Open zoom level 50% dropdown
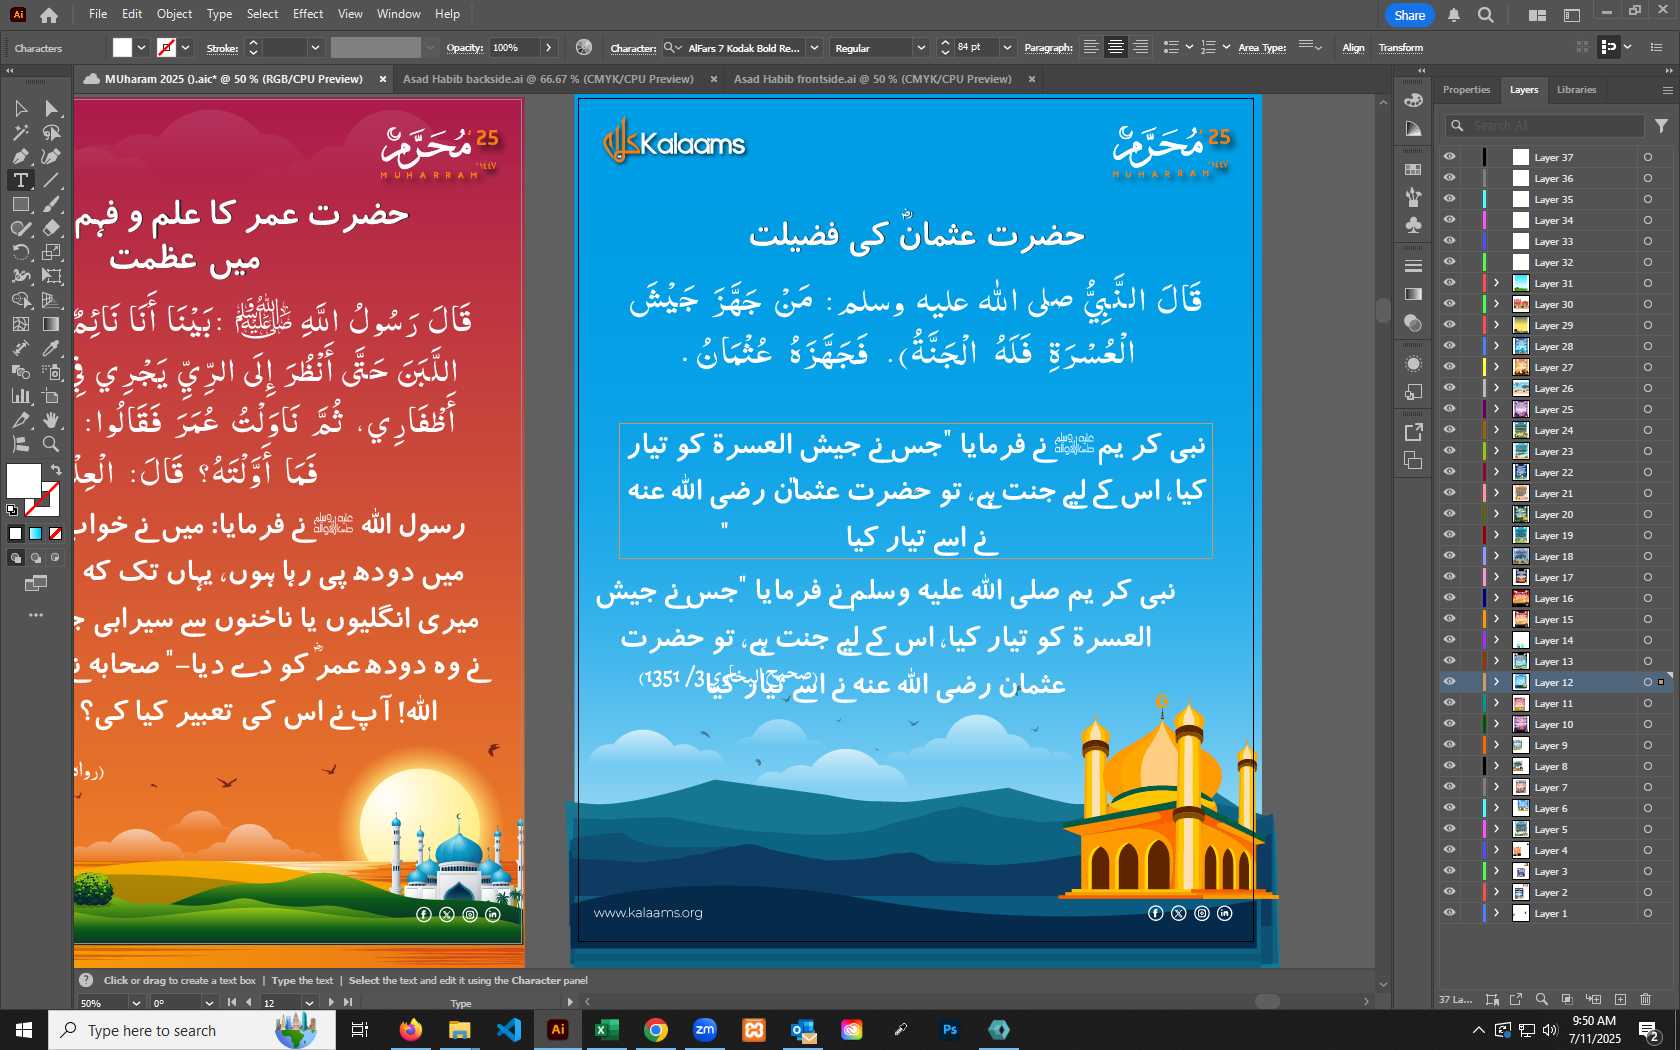The width and height of the screenshot is (1680, 1050). tap(135, 1002)
